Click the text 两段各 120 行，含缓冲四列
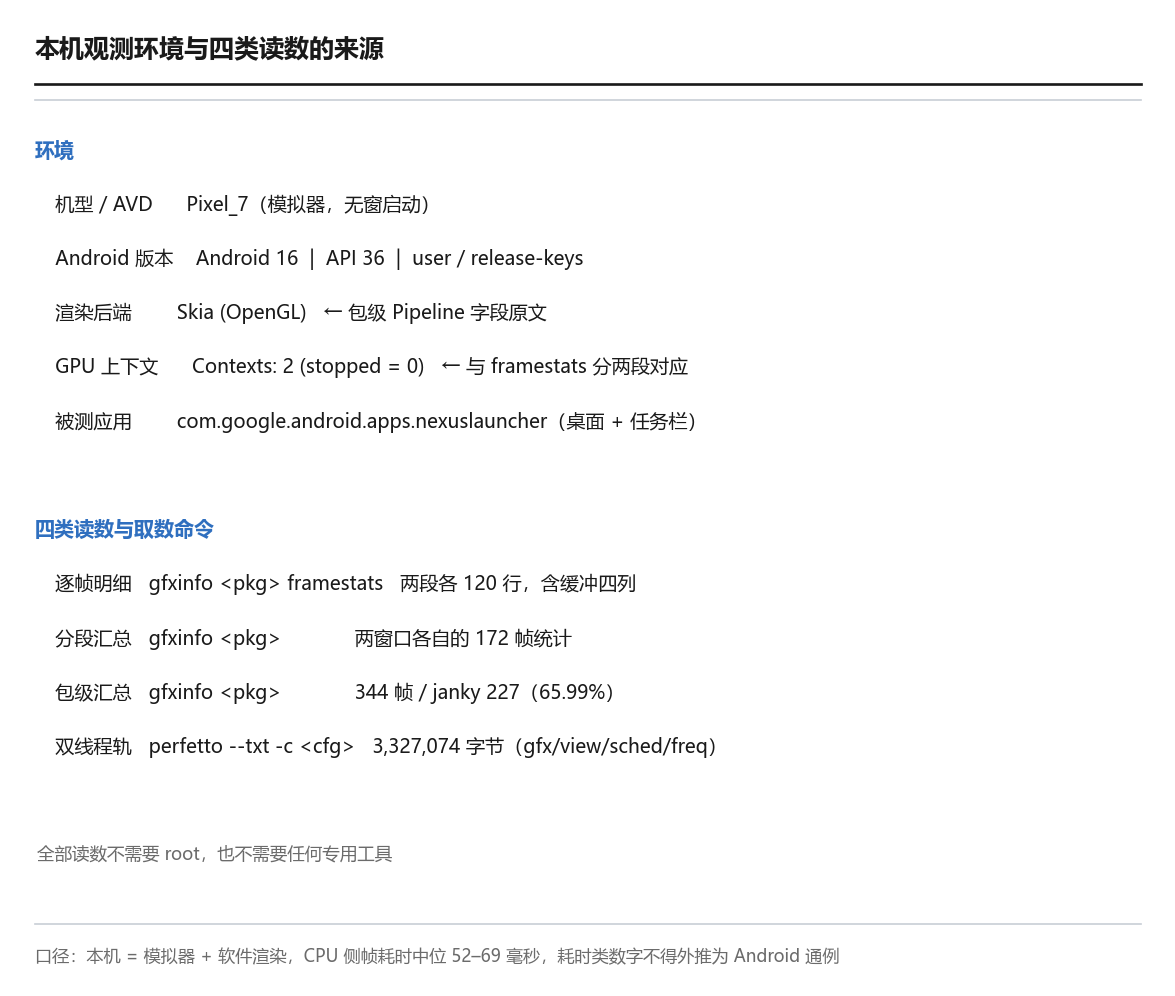This screenshot has height=996, width=1175. pos(518,584)
